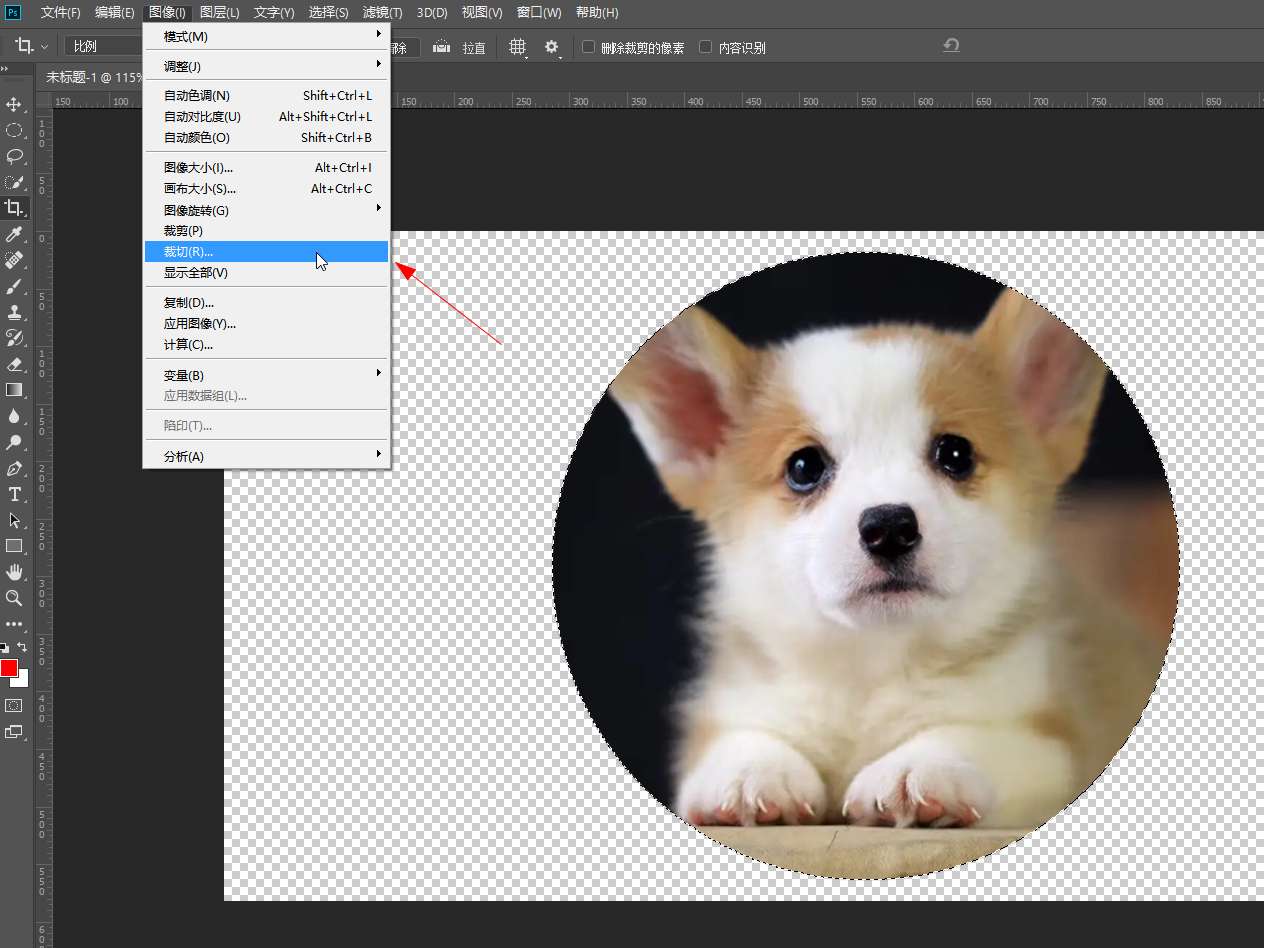Reset to default foreground and background colors
1264x948 pixels.
click(x=5, y=648)
